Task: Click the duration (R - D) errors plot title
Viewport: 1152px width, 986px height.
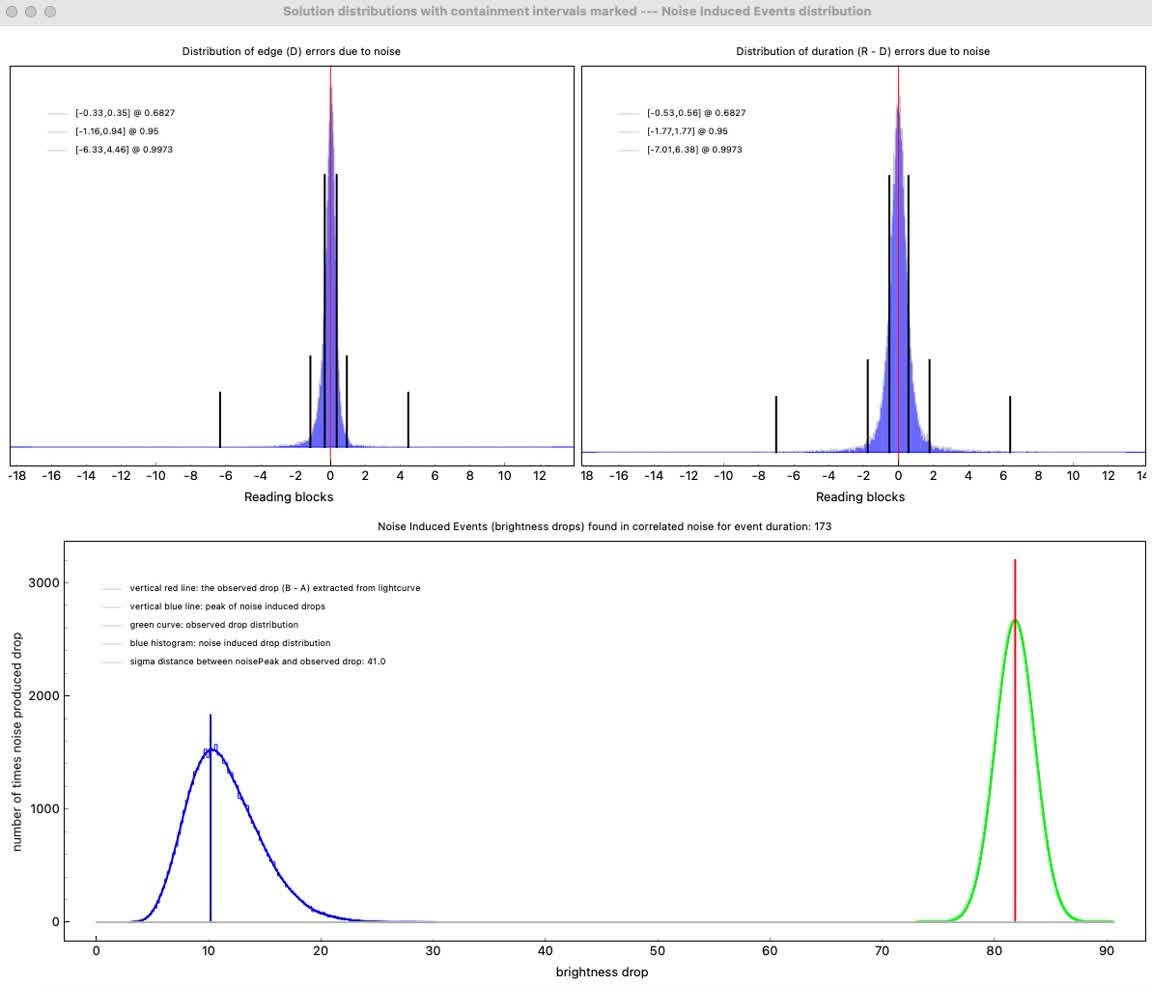Action: 862,51
